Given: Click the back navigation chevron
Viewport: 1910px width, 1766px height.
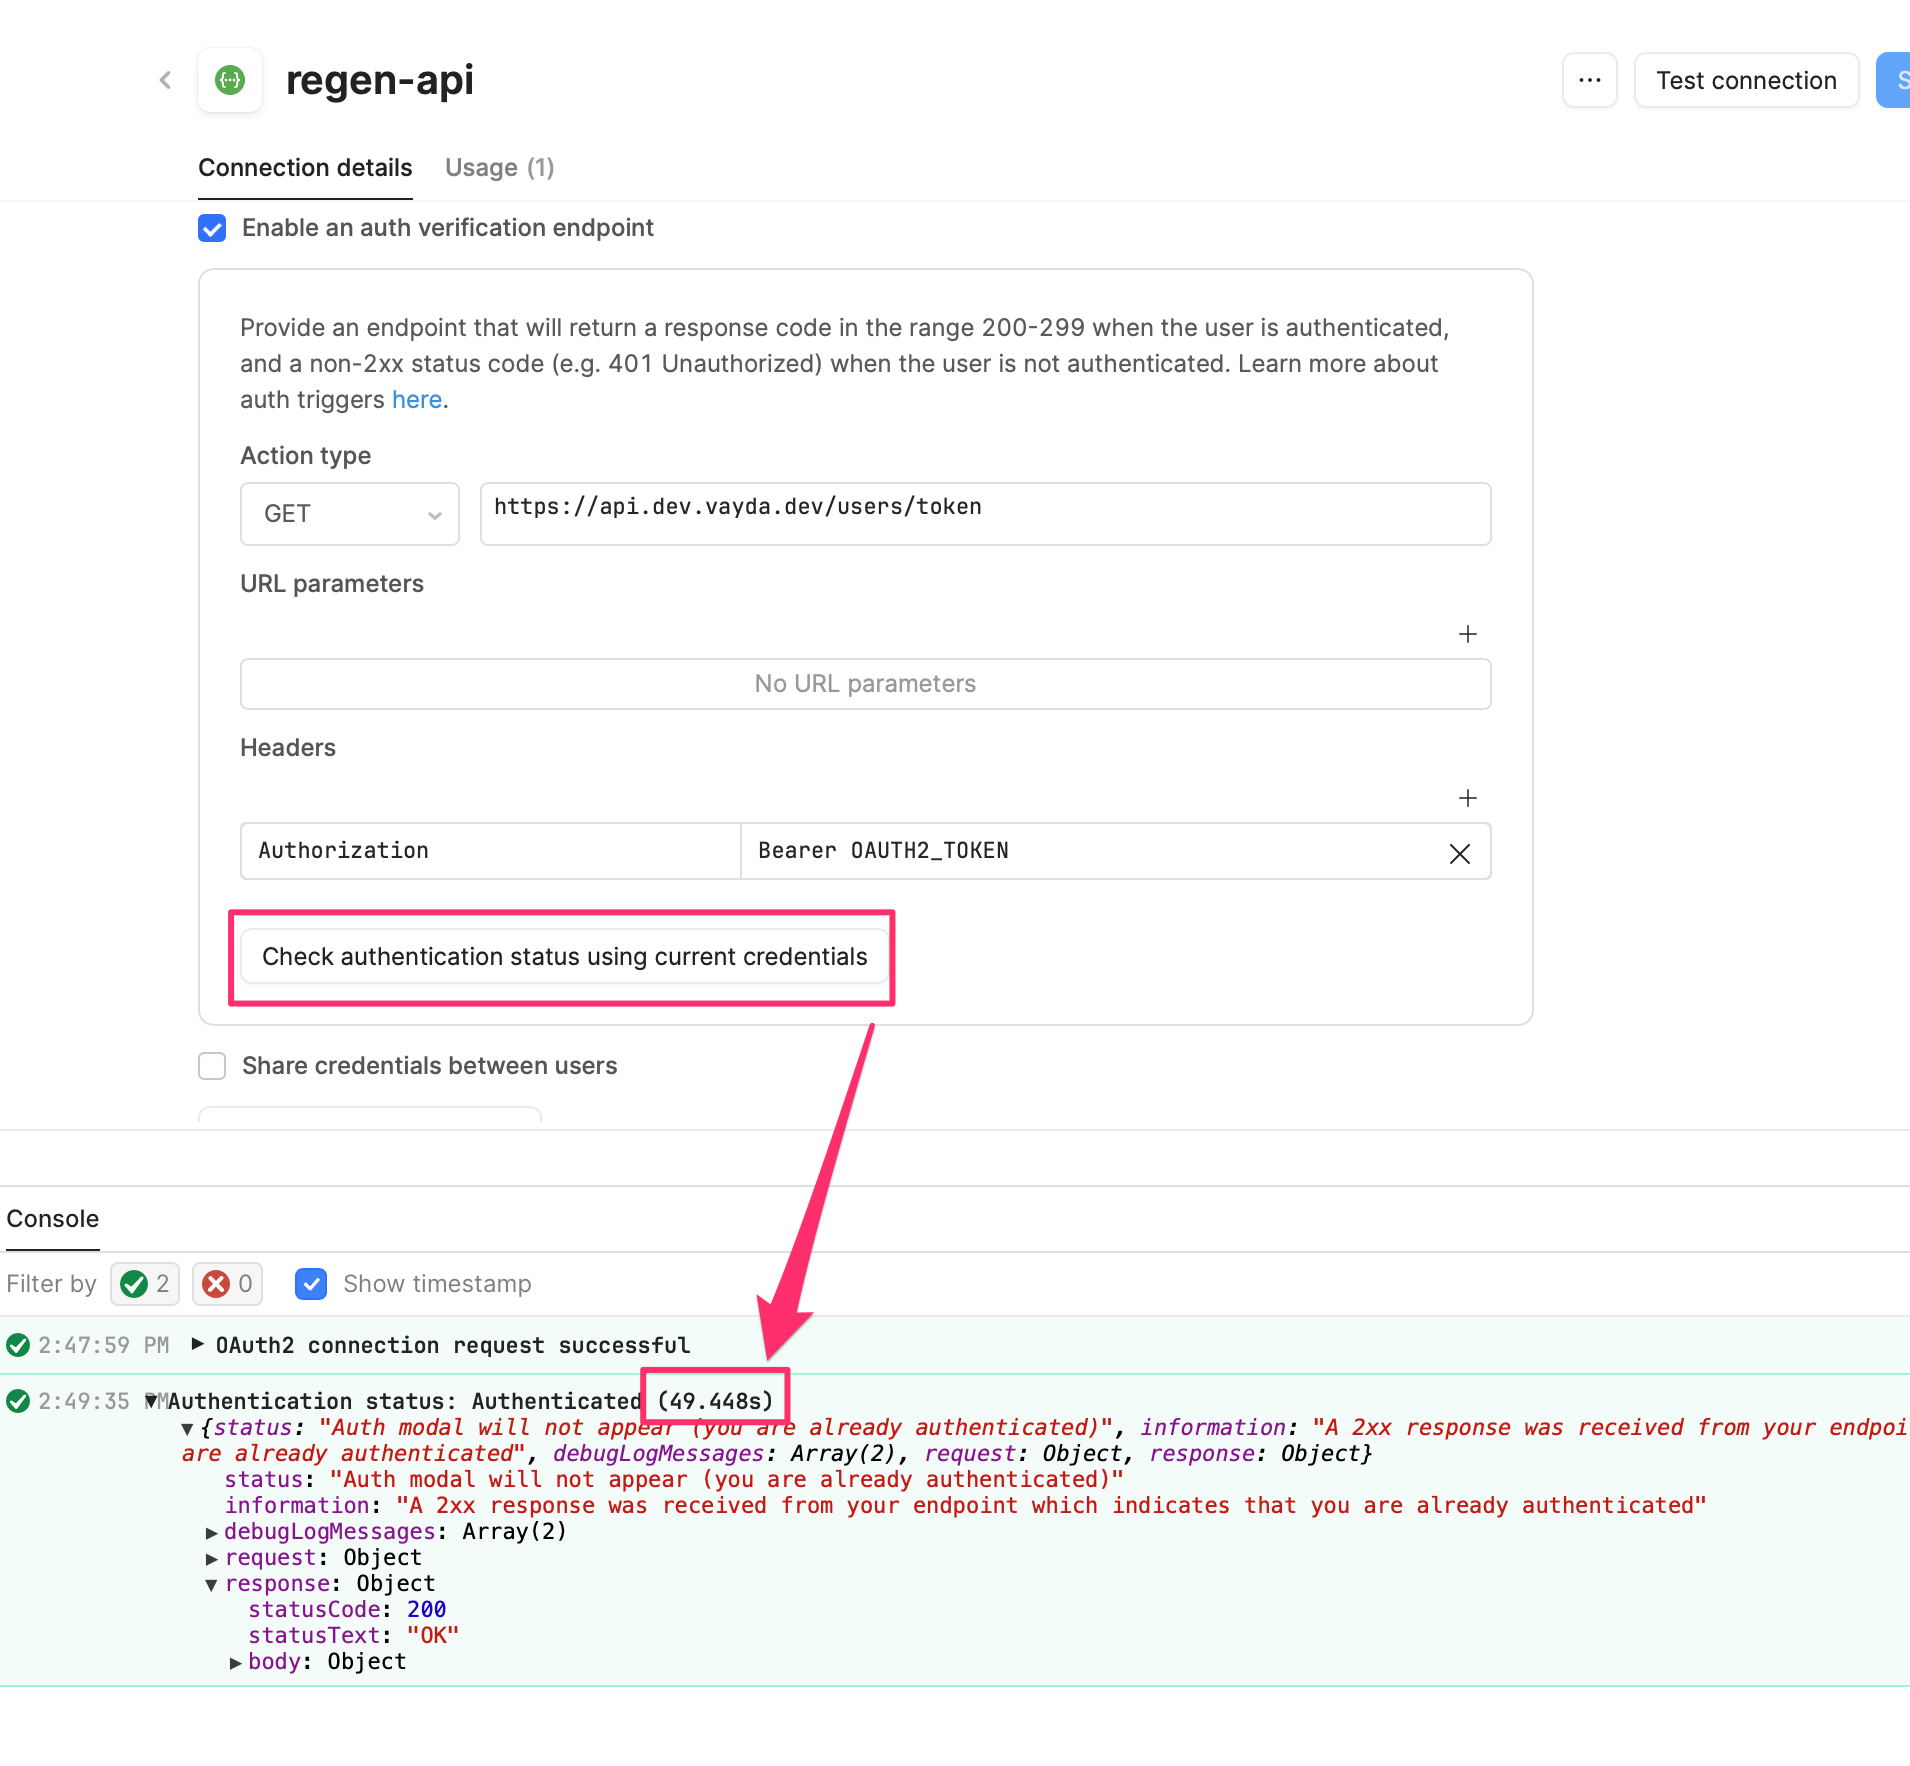Looking at the screenshot, I should tap(165, 80).
